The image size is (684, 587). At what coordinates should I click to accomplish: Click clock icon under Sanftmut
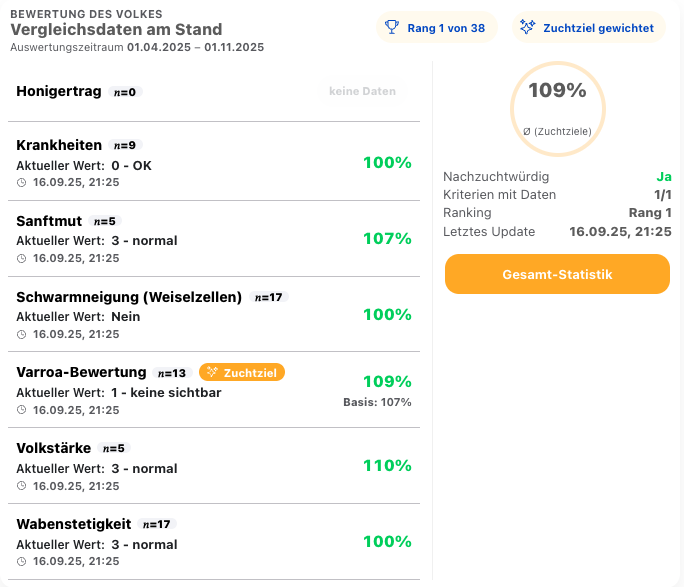pyautogui.click(x=22, y=258)
